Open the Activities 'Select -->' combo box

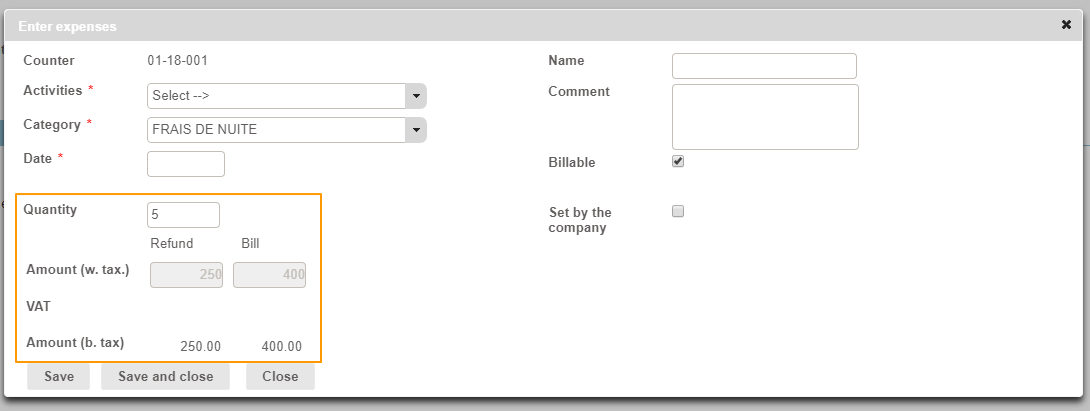point(277,96)
